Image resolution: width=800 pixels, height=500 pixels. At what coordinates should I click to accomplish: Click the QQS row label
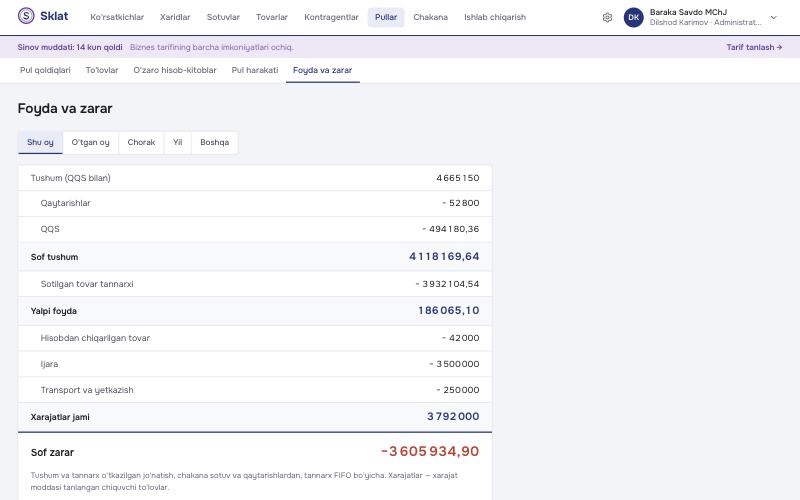(x=50, y=229)
